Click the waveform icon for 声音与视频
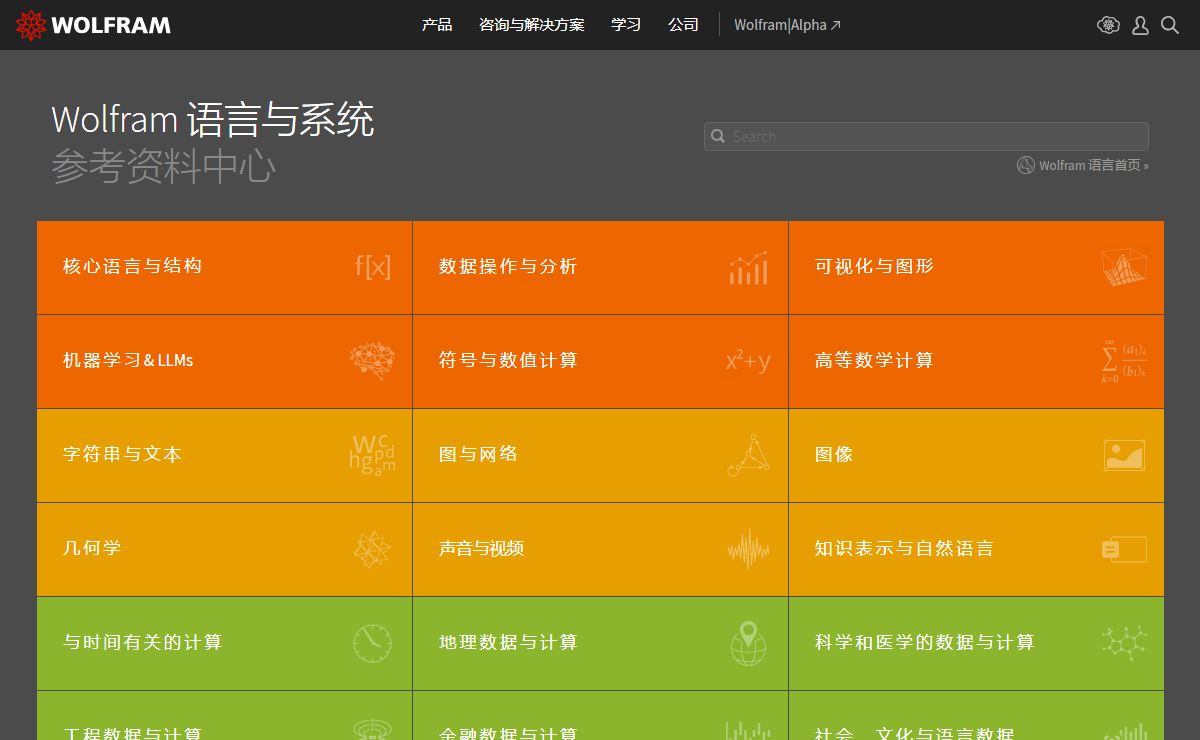The width and height of the screenshot is (1200, 740). coord(748,549)
